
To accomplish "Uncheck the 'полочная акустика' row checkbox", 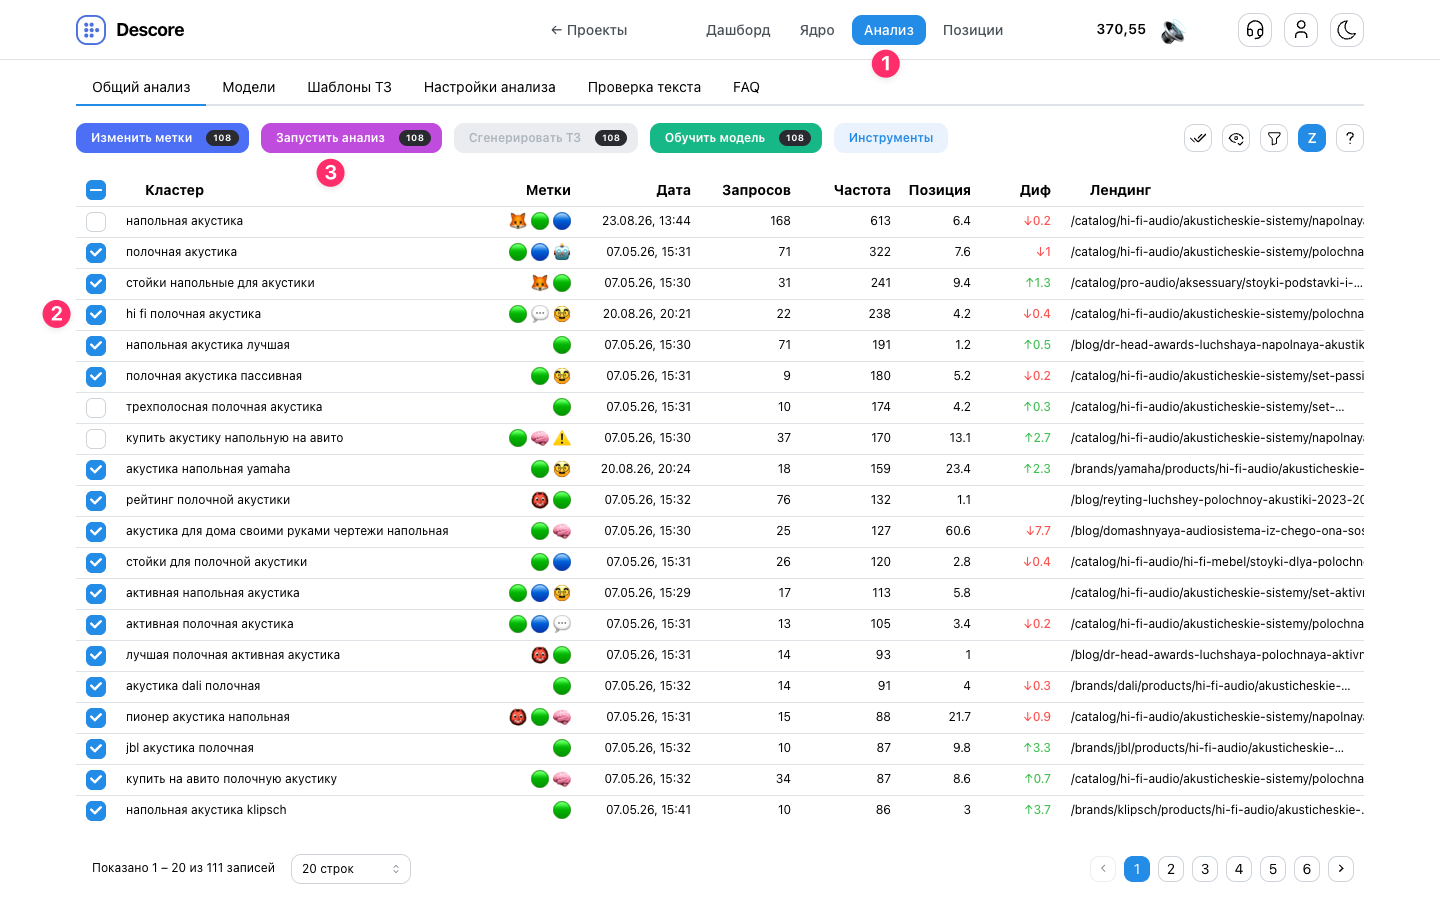I will [96, 252].
